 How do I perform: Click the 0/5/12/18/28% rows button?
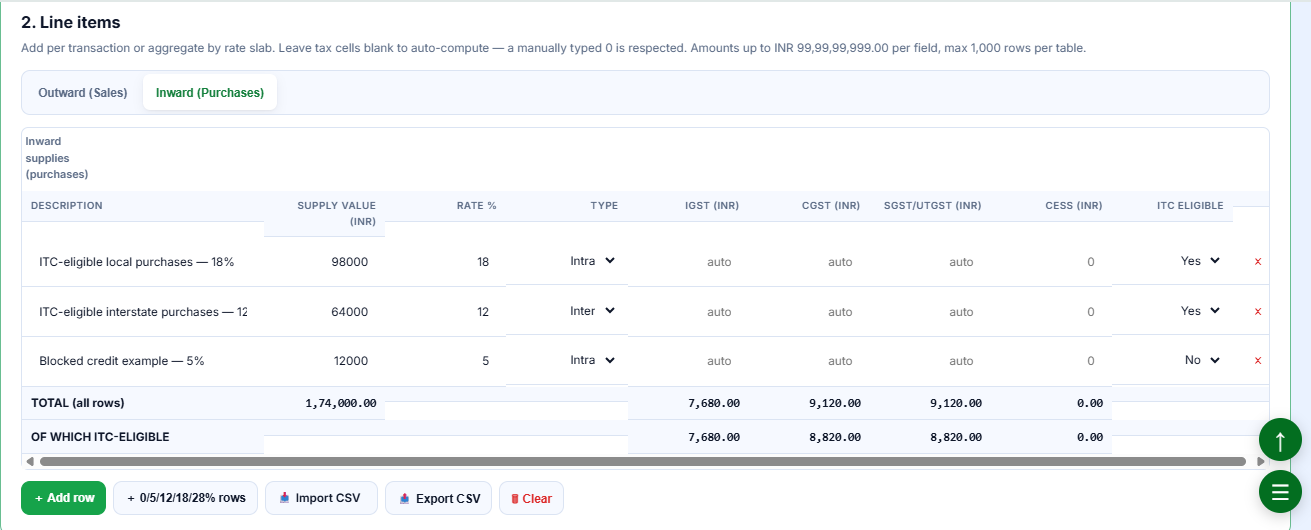[186, 498]
